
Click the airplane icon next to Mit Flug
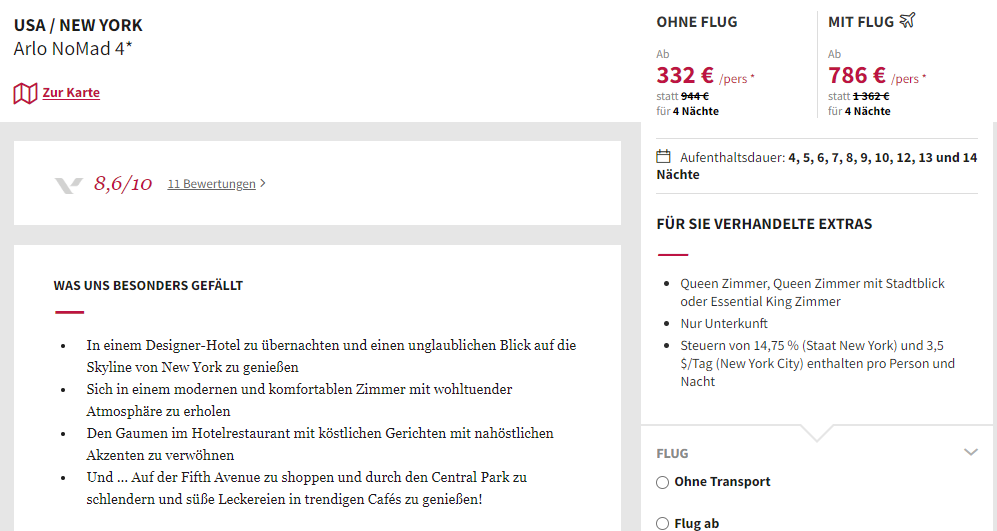[907, 21]
